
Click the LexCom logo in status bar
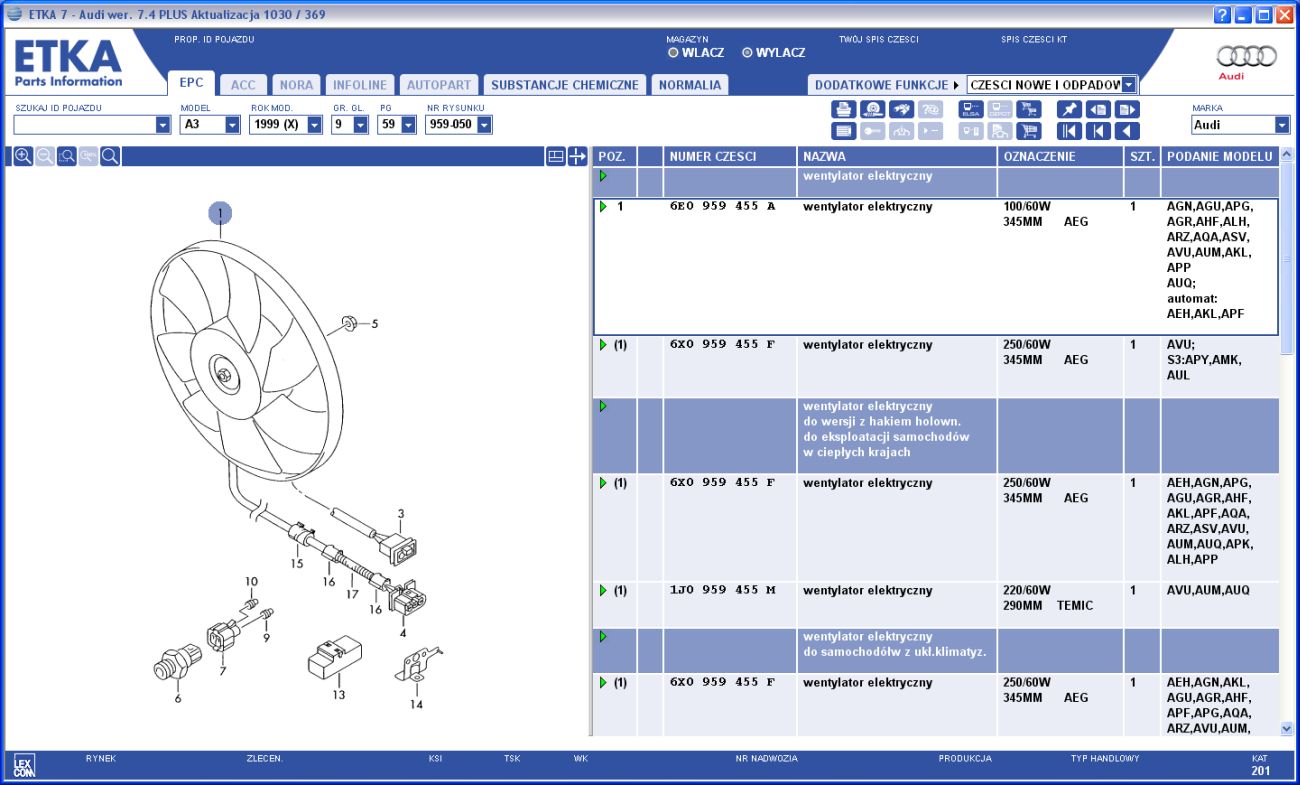click(x=24, y=767)
